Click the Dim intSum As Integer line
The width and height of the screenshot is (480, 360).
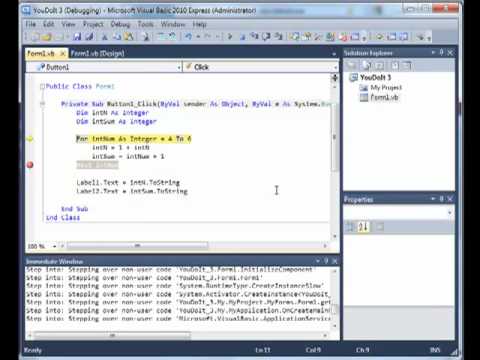pyautogui.click(x=116, y=122)
